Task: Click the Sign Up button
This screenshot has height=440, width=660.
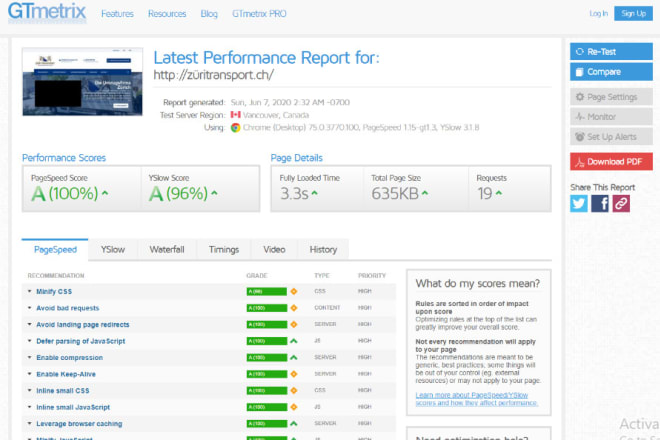Action: point(633,13)
